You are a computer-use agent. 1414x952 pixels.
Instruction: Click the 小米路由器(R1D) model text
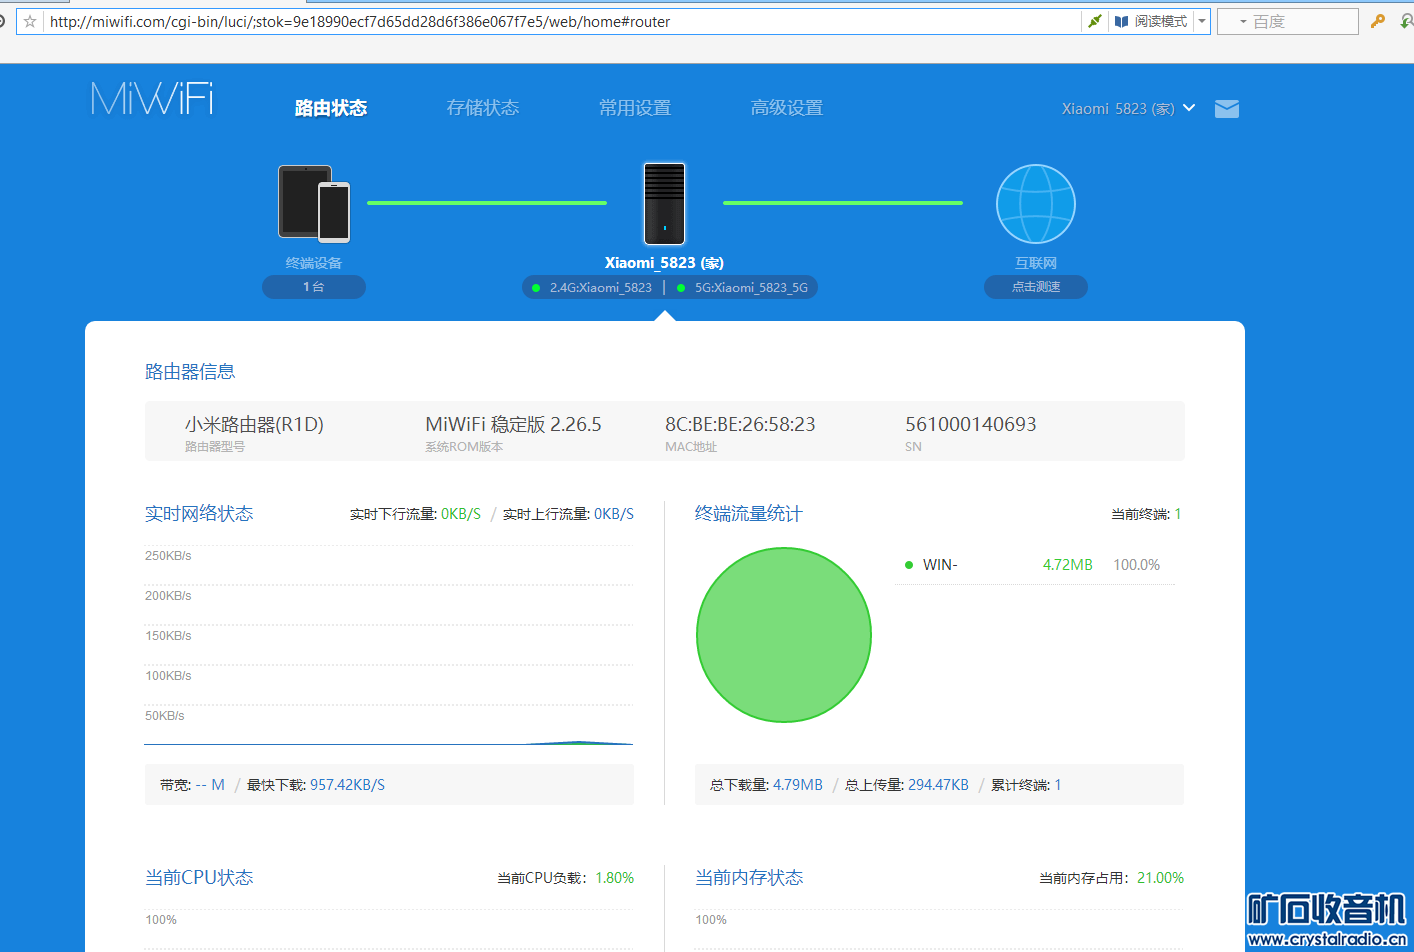pos(254,424)
